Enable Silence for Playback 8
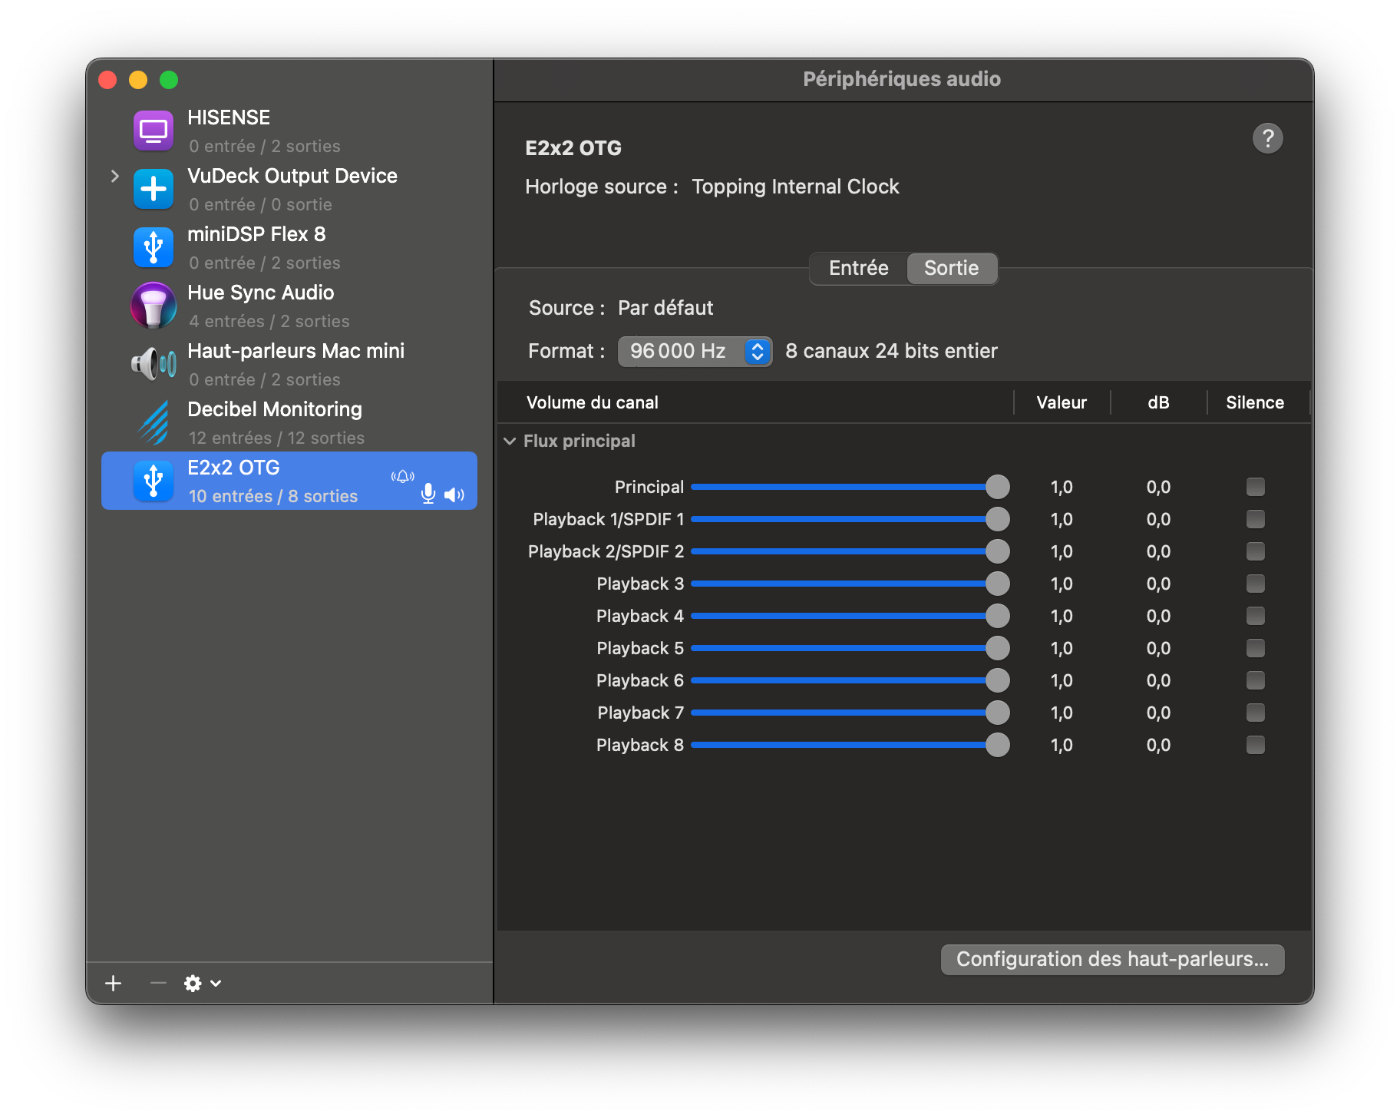The width and height of the screenshot is (1400, 1118). [1255, 745]
